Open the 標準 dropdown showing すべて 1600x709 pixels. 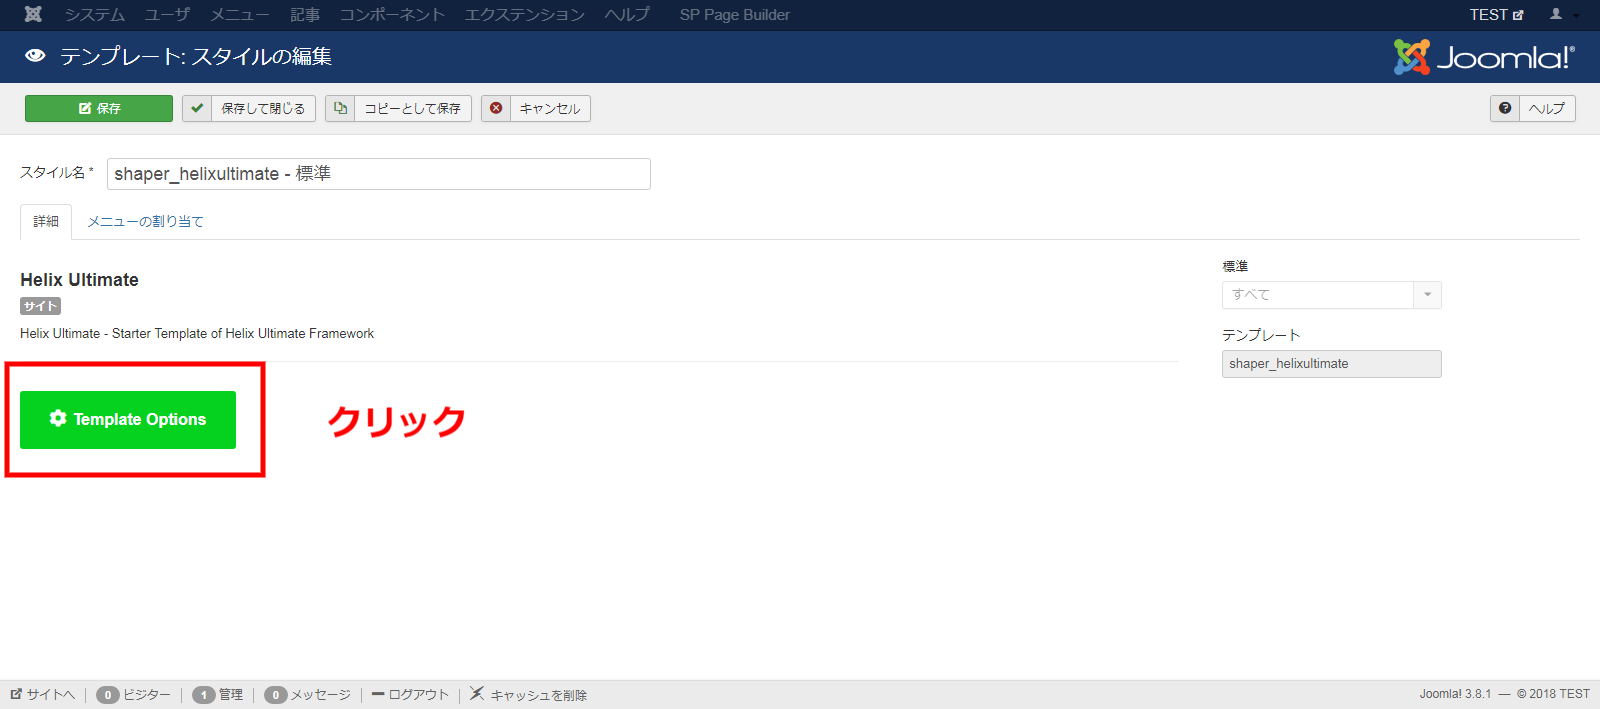tap(1331, 295)
